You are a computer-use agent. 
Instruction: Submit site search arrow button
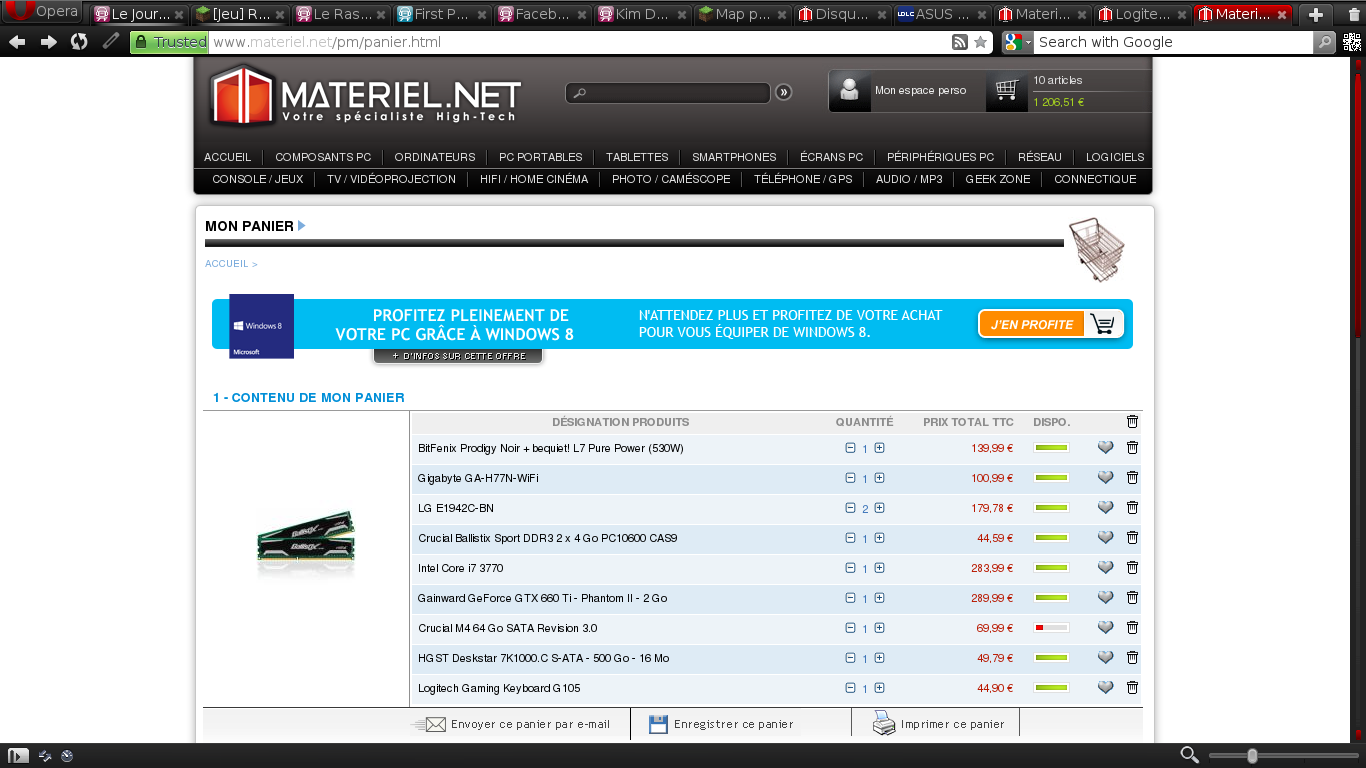click(x=784, y=92)
